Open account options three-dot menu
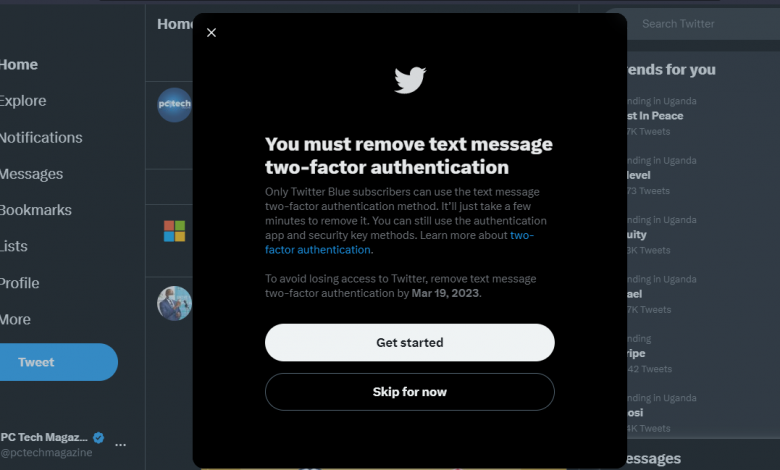Screen dimensions: 780x470 pos(120,445)
